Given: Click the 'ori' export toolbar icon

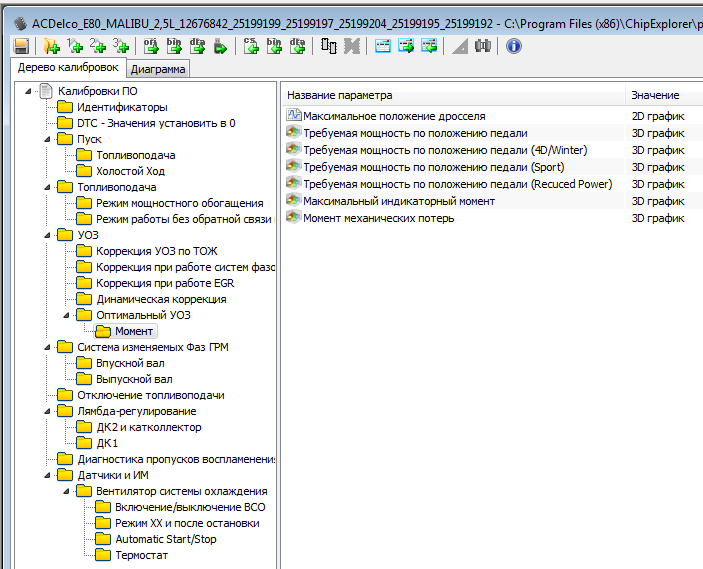Looking at the screenshot, I should (151, 46).
